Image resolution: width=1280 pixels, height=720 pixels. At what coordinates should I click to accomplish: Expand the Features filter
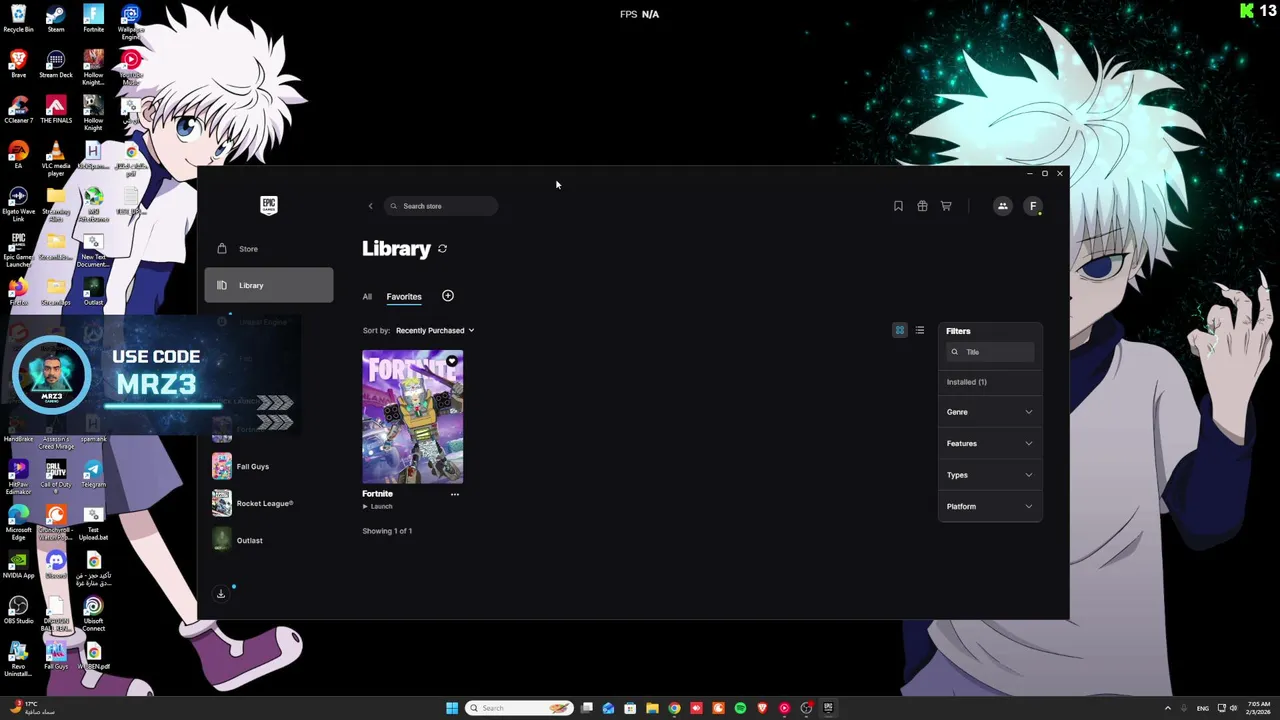(x=990, y=443)
